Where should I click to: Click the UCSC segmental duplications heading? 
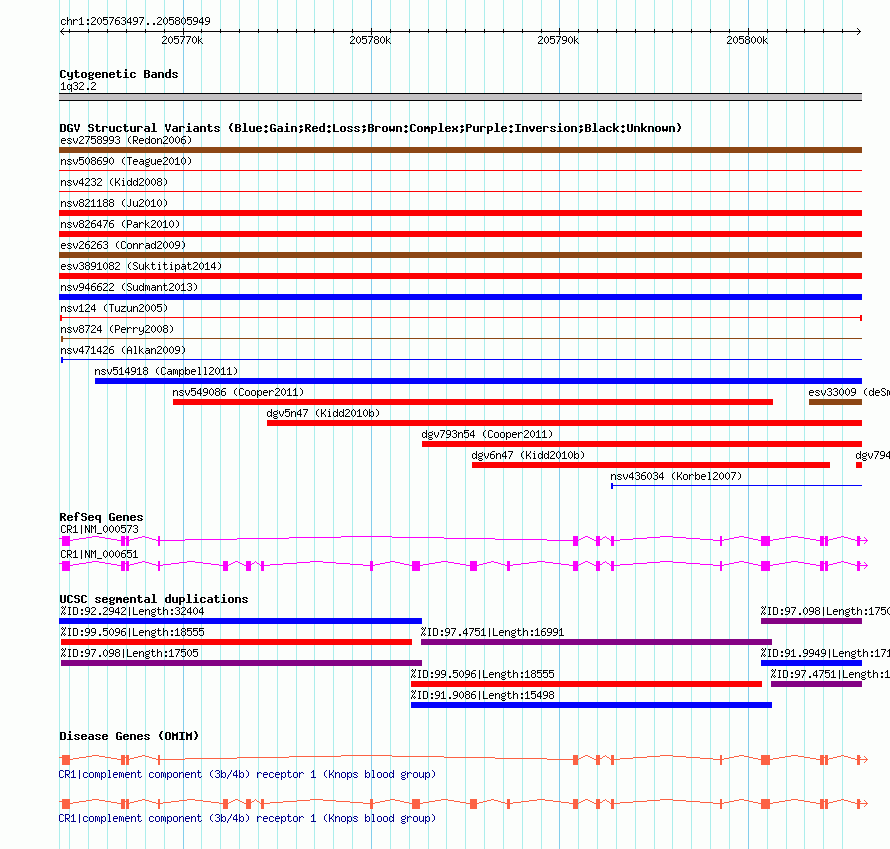(x=154, y=599)
